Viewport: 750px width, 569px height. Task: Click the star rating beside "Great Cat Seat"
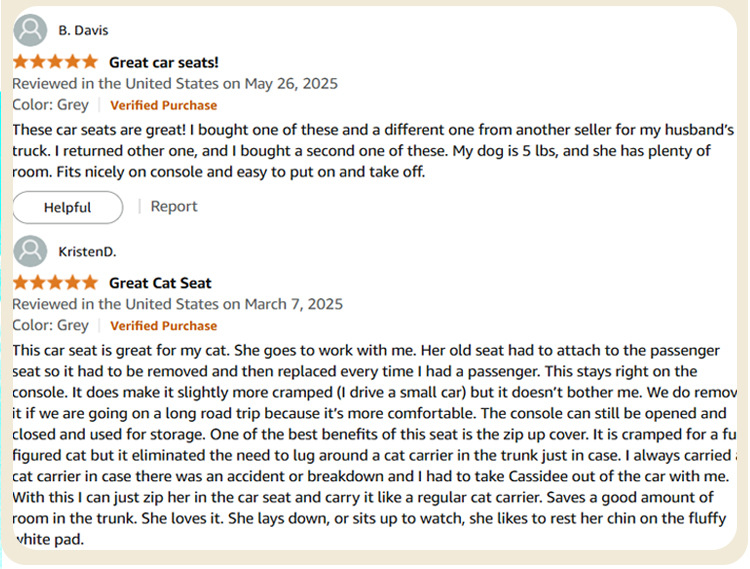click(55, 283)
